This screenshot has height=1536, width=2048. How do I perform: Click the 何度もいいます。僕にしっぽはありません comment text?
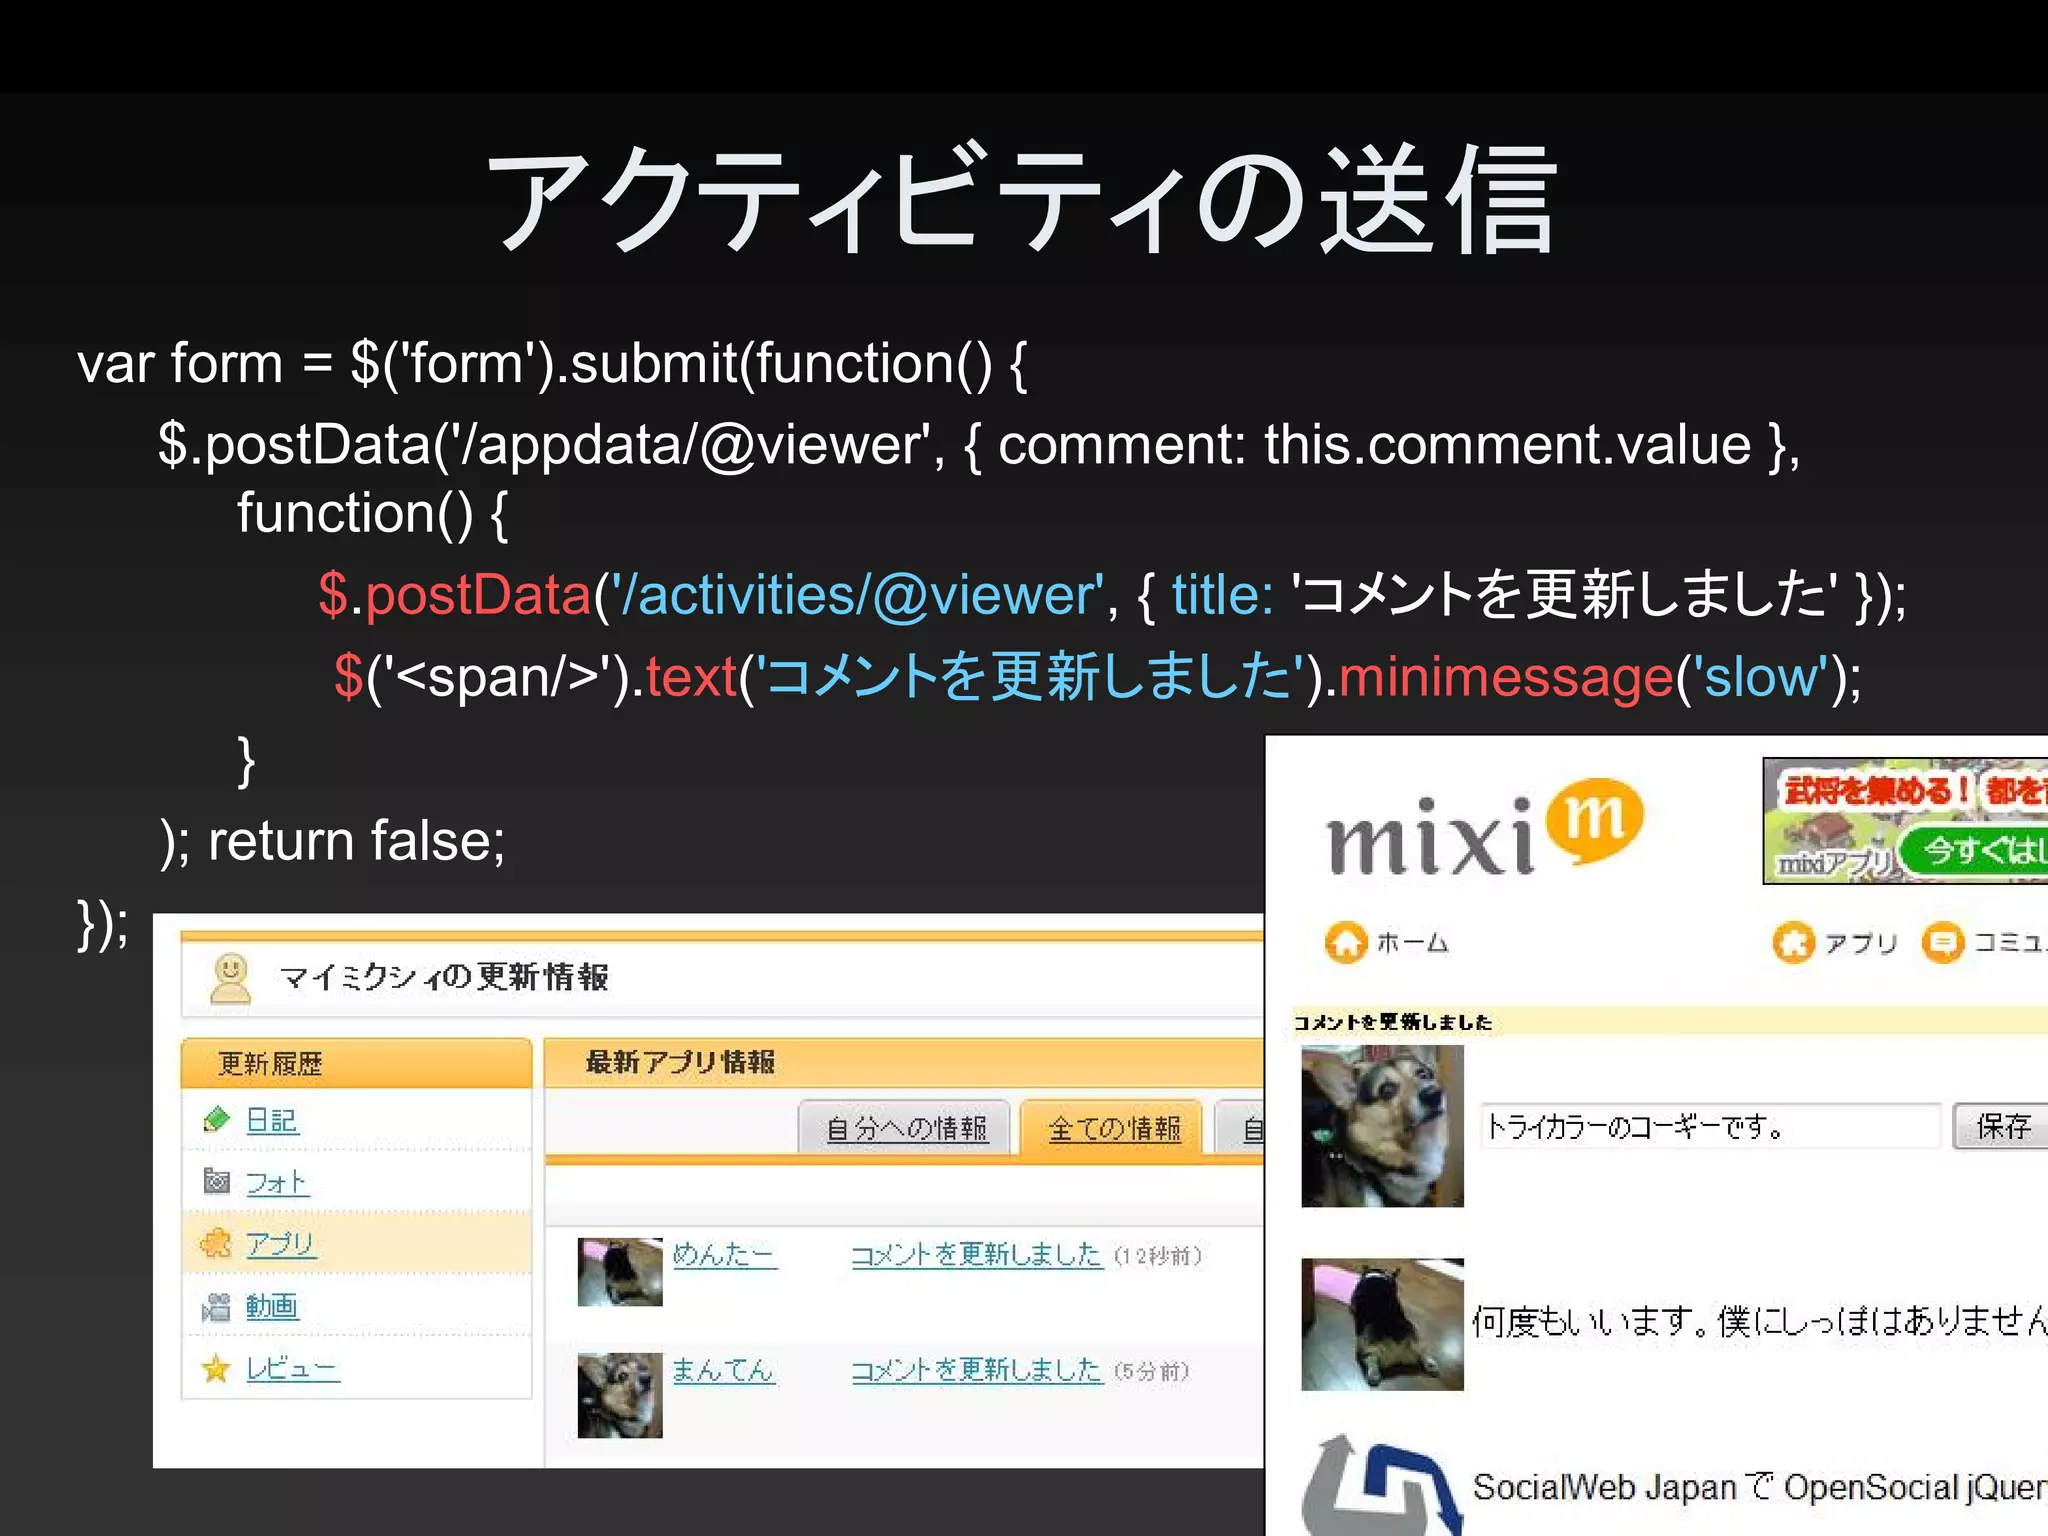(x=1759, y=1322)
